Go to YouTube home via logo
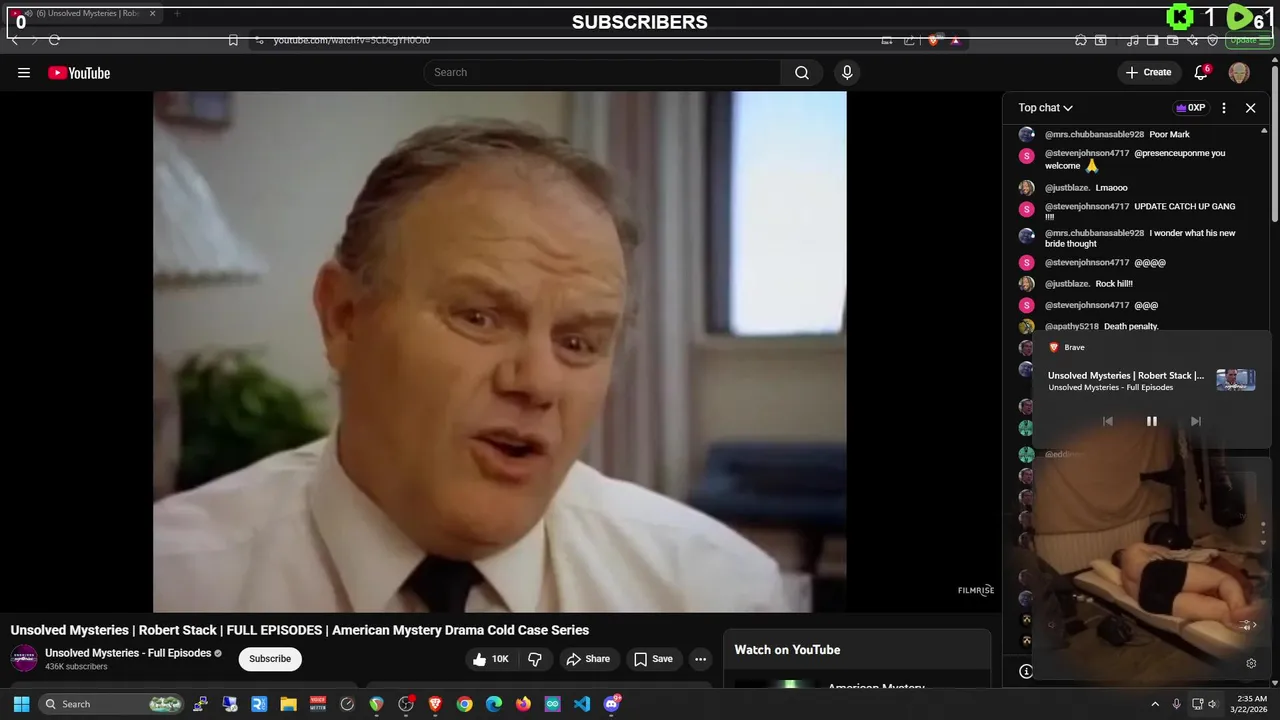The height and width of the screenshot is (720, 1280). pos(79,72)
